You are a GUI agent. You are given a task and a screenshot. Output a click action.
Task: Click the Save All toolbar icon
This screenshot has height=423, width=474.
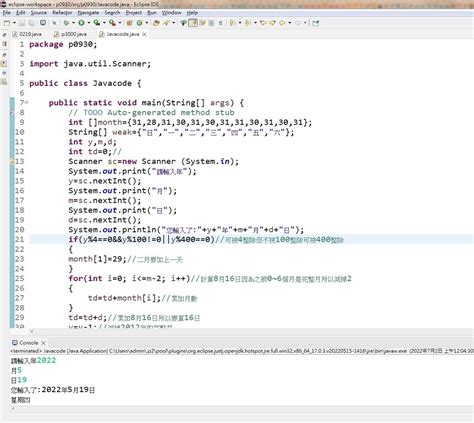pos(32,23)
